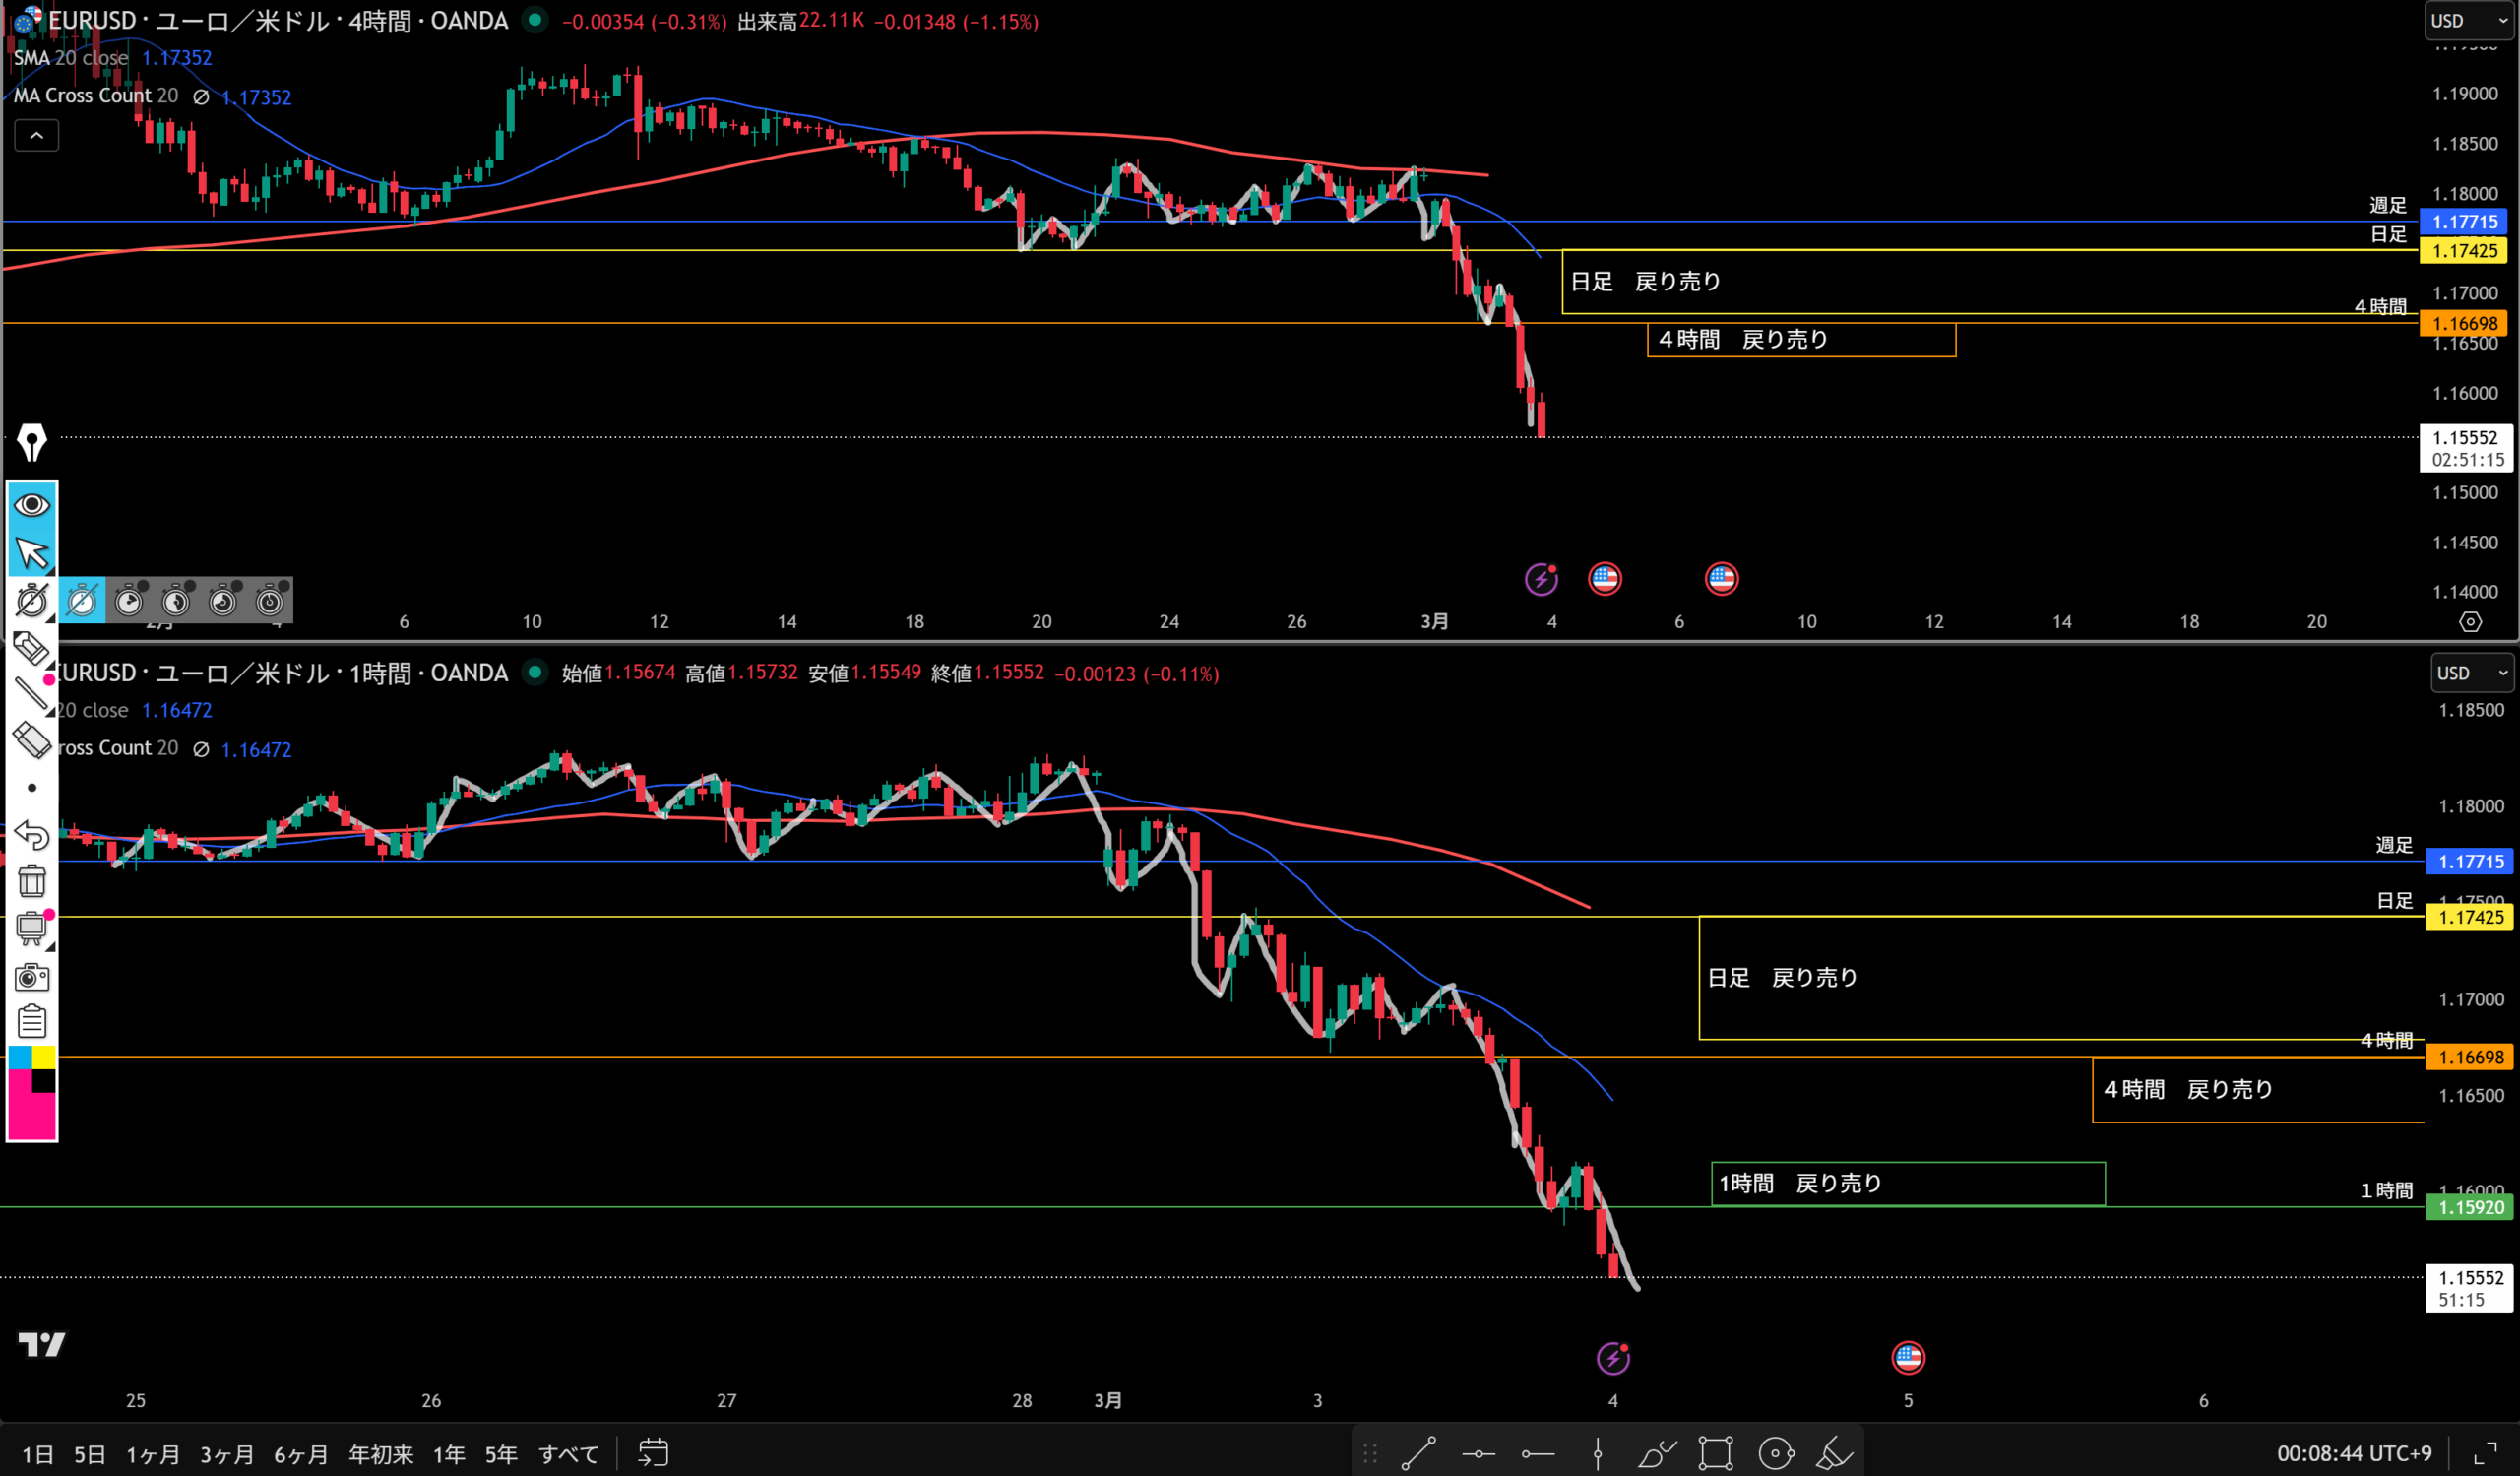Image resolution: width=2520 pixels, height=1476 pixels.
Task: Toggle the eye visibility button
Action: (32, 505)
